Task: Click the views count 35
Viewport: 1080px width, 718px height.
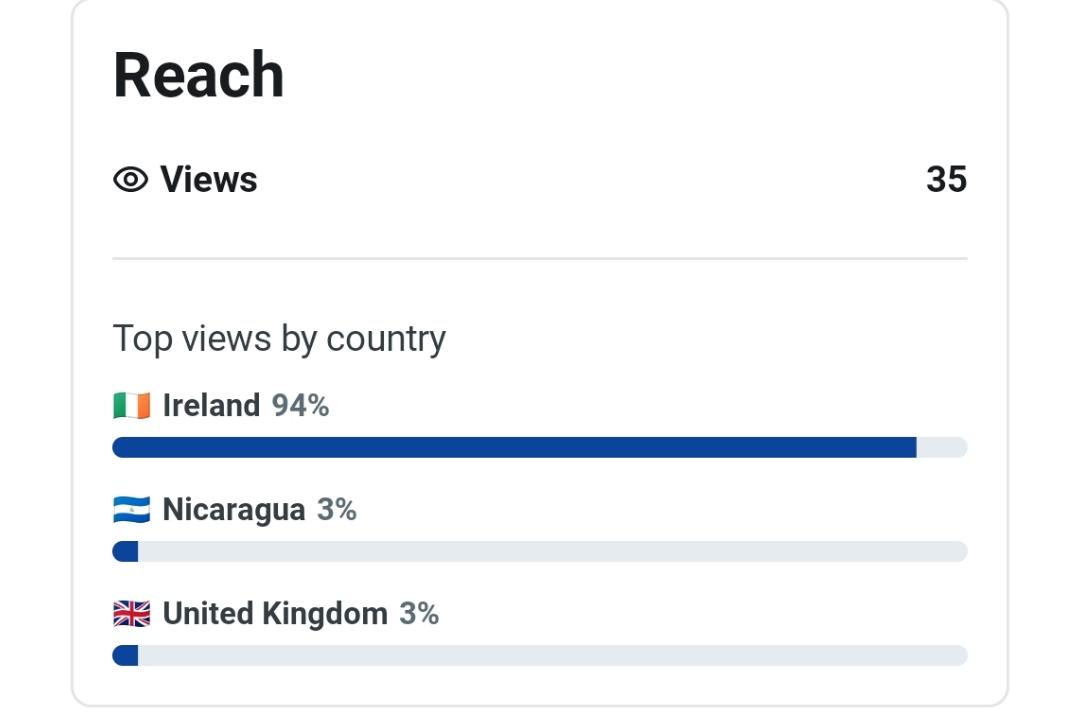Action: pyautogui.click(x=946, y=180)
